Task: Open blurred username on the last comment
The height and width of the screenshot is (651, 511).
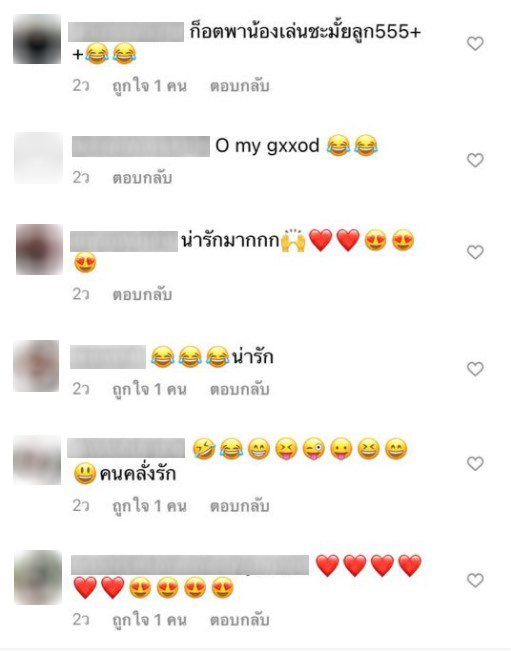Action: (x=190, y=565)
